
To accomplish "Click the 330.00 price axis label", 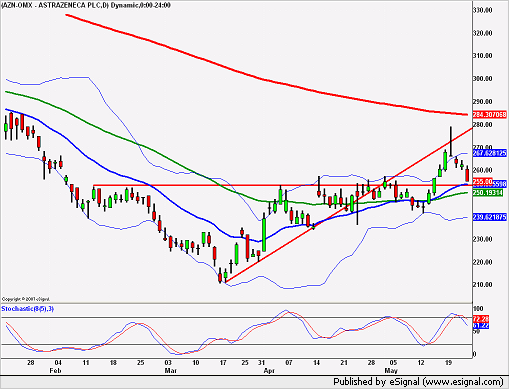I will coord(482,10).
